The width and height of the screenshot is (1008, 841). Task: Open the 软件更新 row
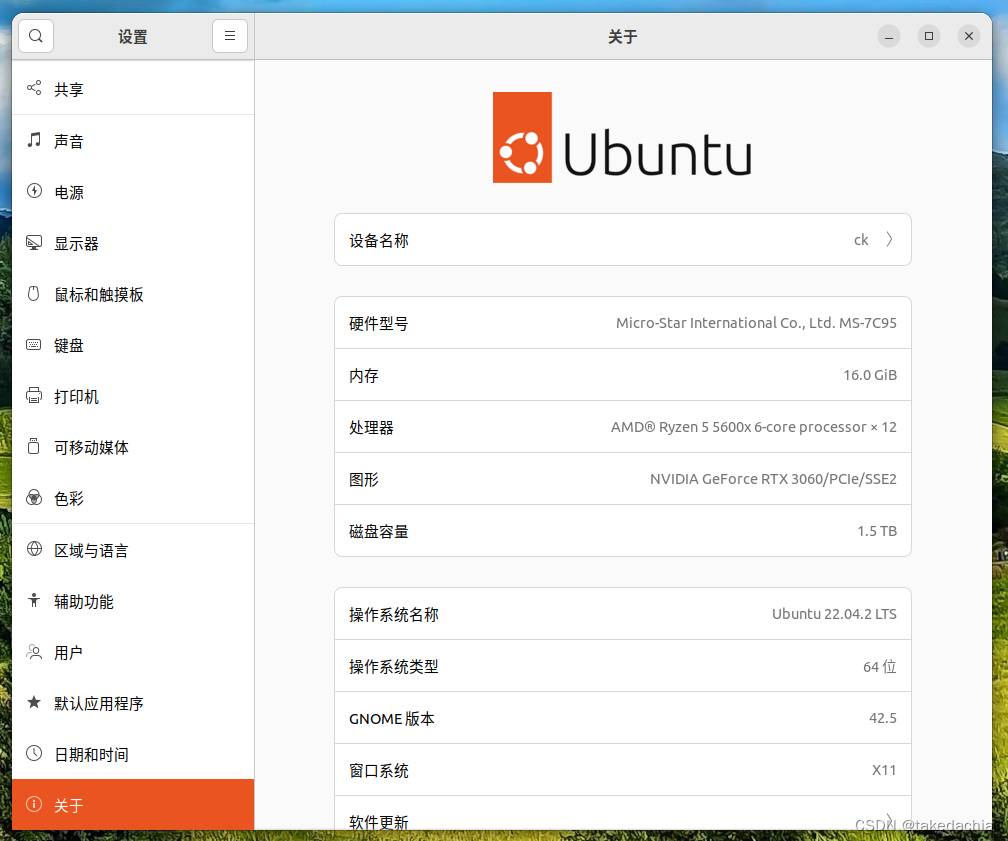(622, 814)
